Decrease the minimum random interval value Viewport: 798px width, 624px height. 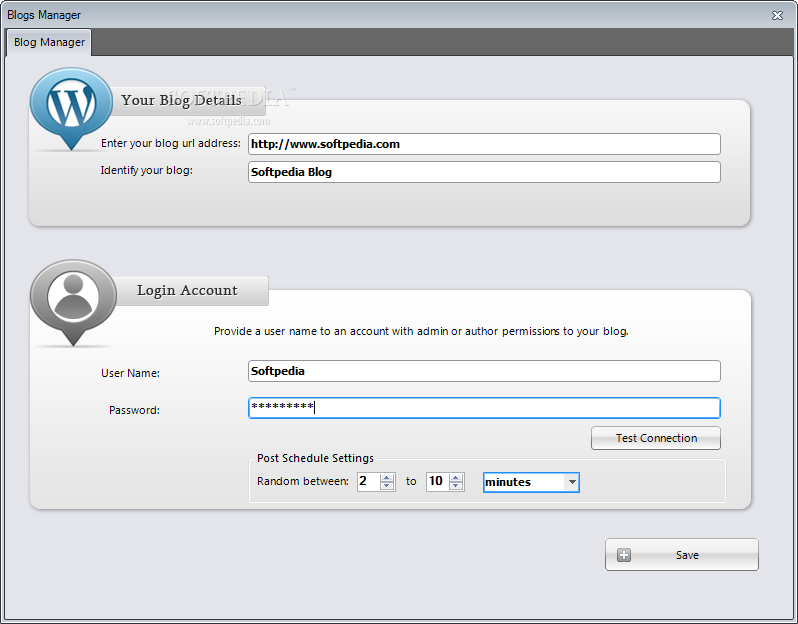(x=387, y=486)
